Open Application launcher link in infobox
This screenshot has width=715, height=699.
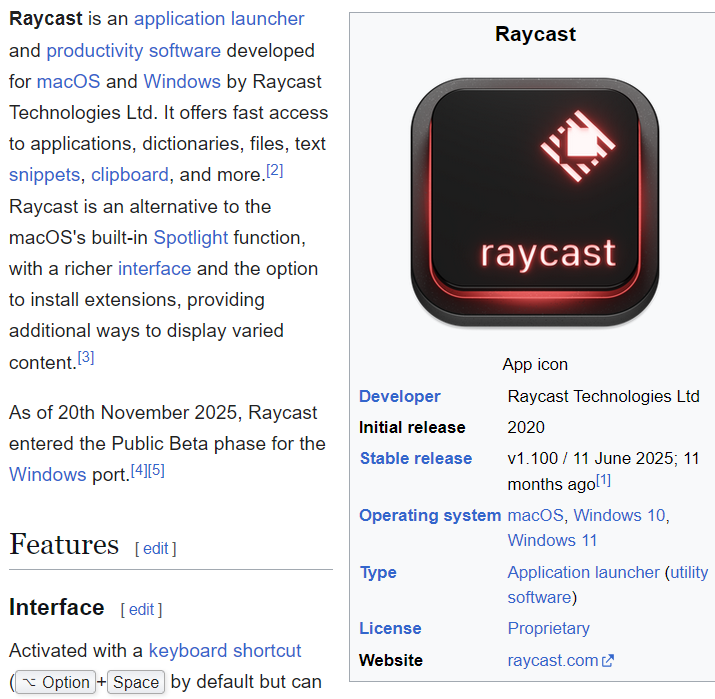583,572
